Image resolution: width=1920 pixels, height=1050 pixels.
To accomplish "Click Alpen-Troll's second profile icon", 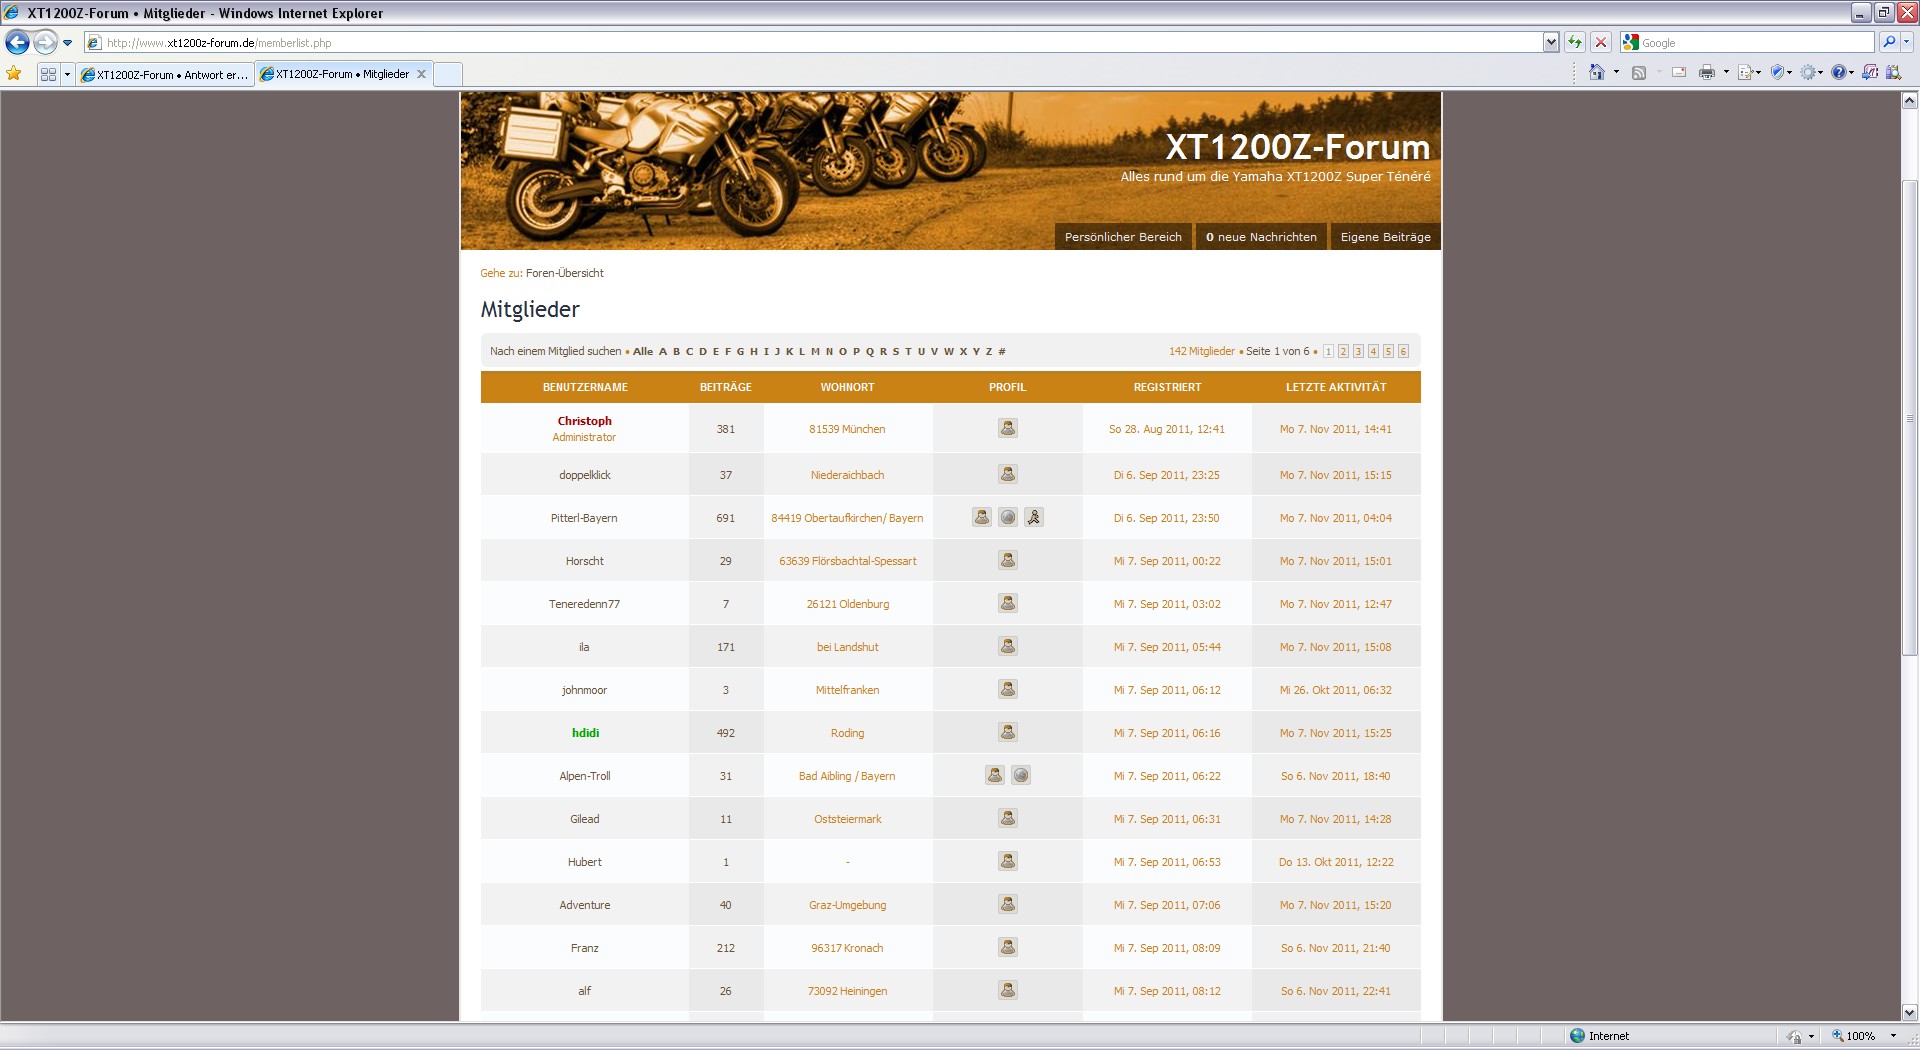I will pos(1020,775).
